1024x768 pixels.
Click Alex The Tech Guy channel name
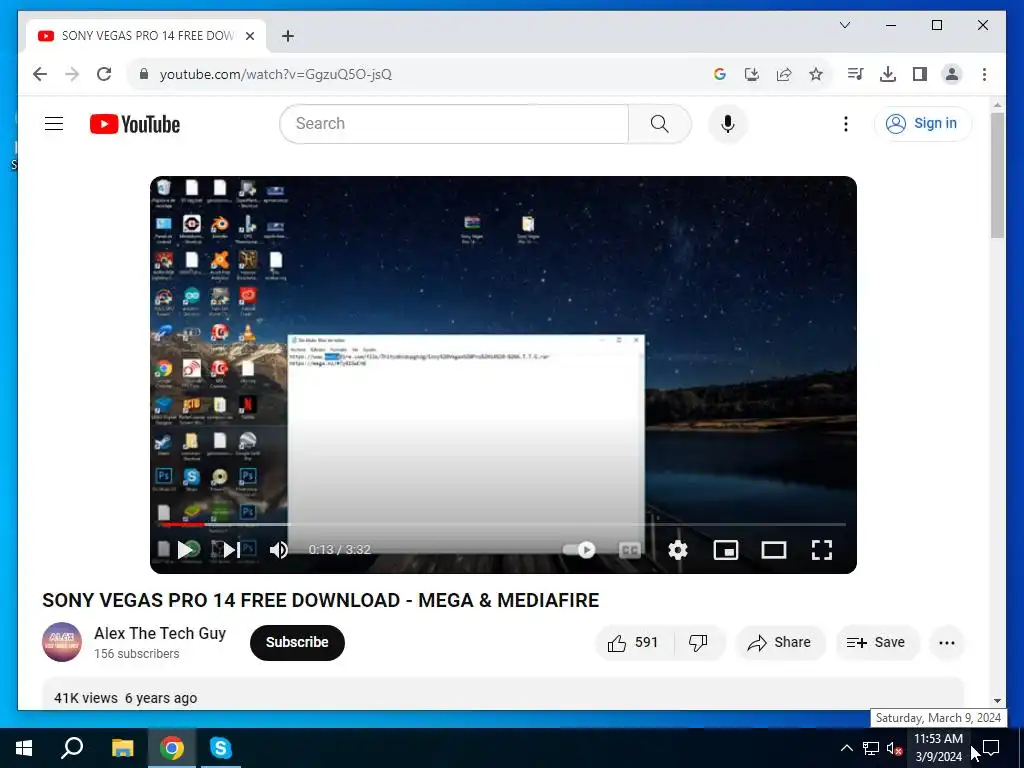[160, 633]
